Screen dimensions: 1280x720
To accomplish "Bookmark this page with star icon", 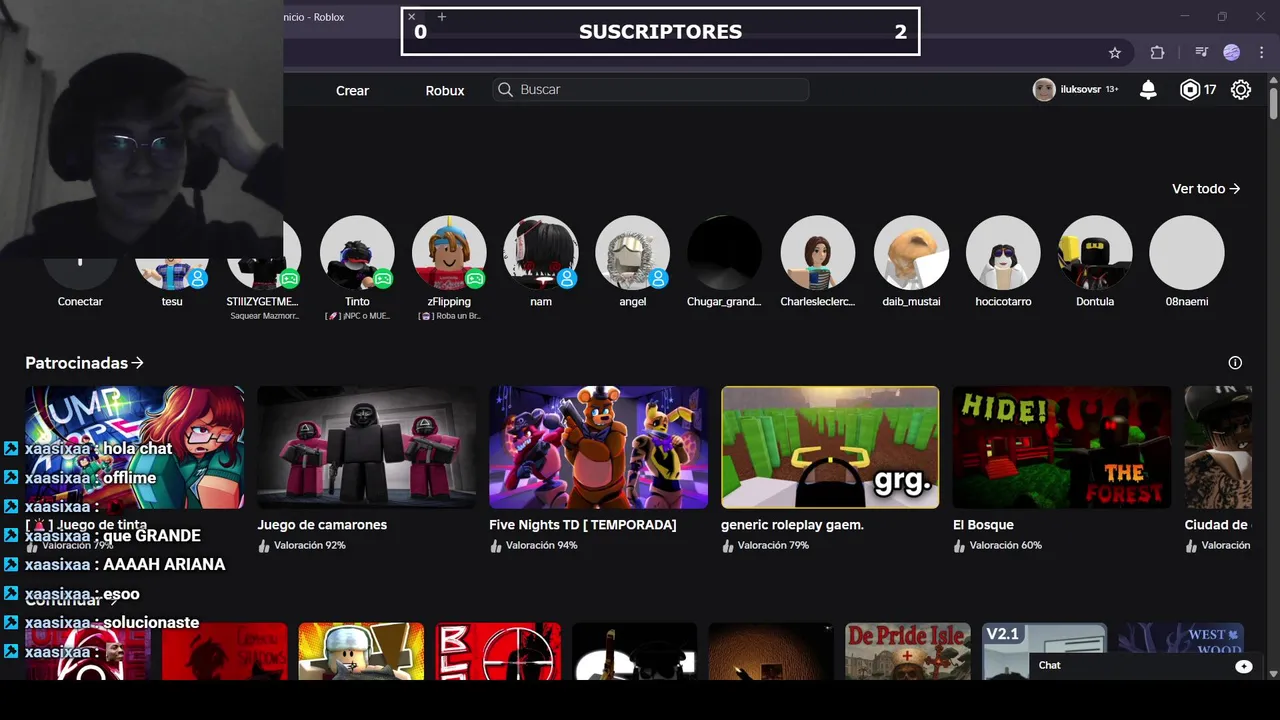I will (x=1115, y=53).
